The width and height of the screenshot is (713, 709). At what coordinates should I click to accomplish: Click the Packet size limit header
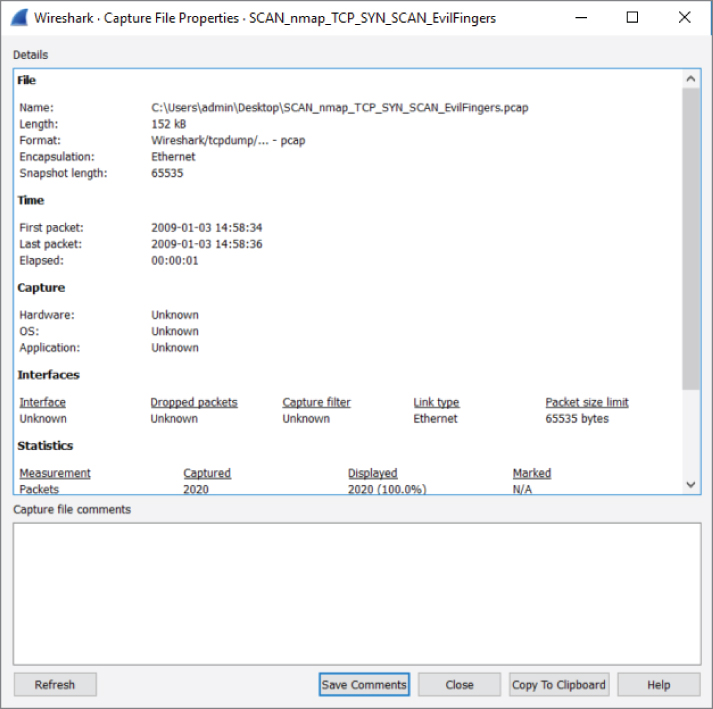point(587,402)
